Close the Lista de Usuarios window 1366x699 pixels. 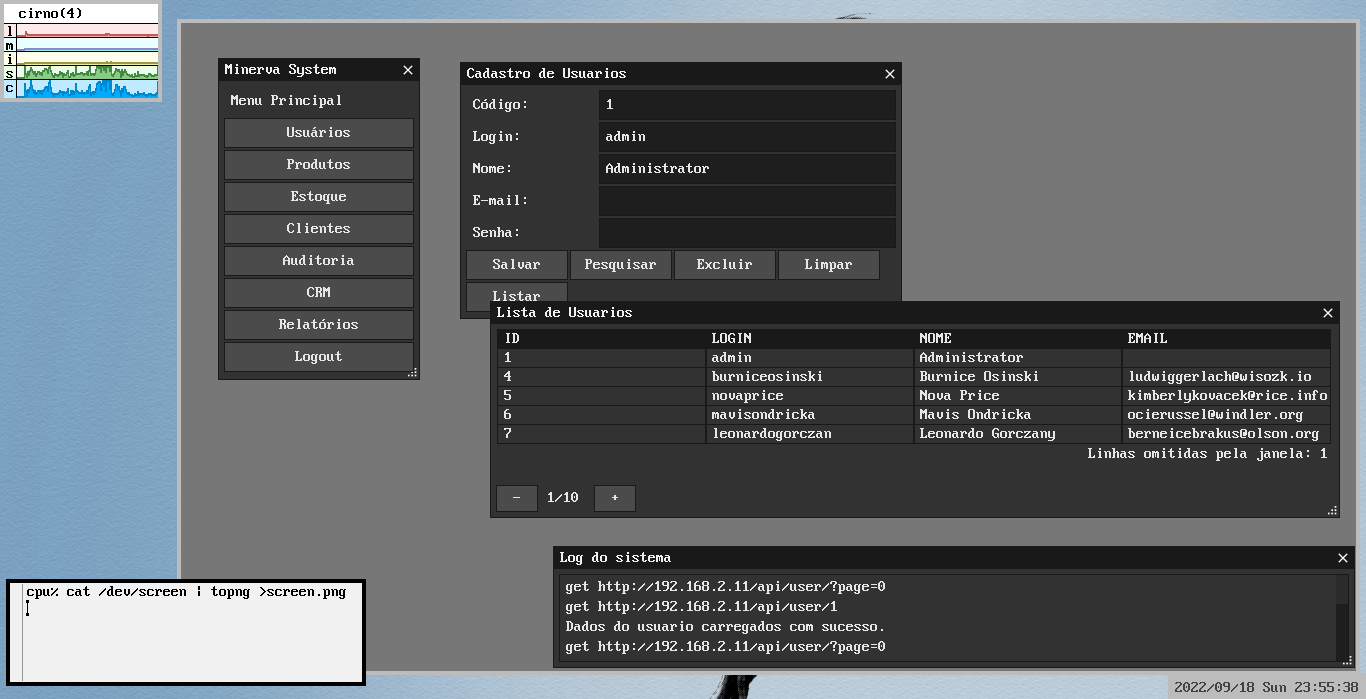[x=1328, y=313]
